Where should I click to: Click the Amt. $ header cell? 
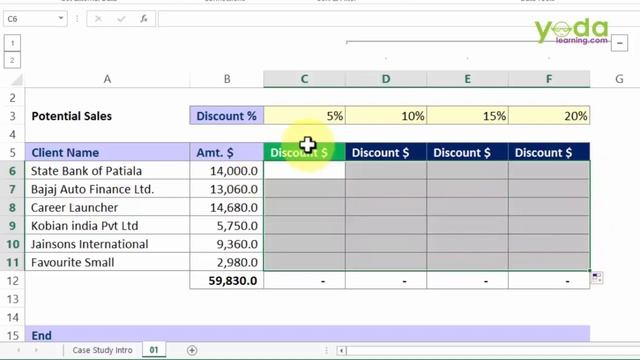(x=227, y=152)
